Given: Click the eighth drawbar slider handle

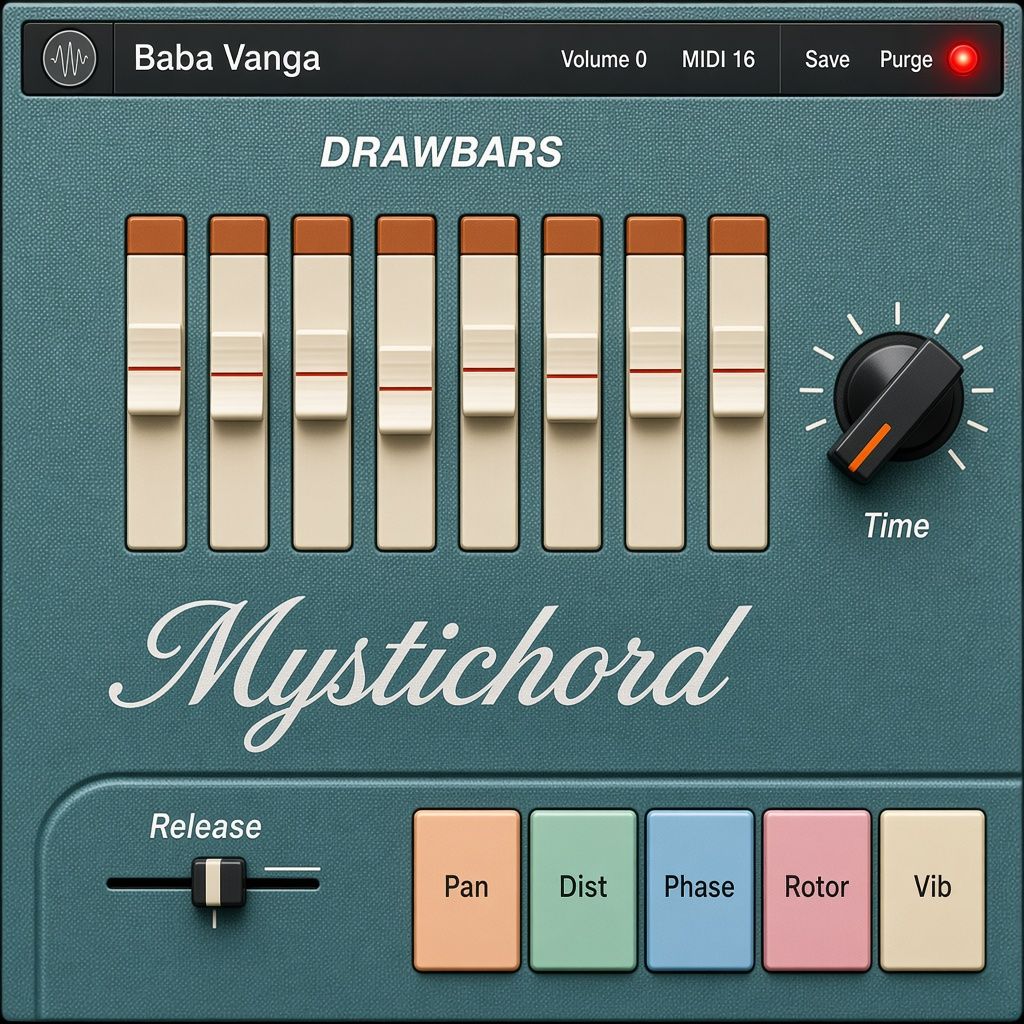Looking at the screenshot, I should (x=738, y=371).
